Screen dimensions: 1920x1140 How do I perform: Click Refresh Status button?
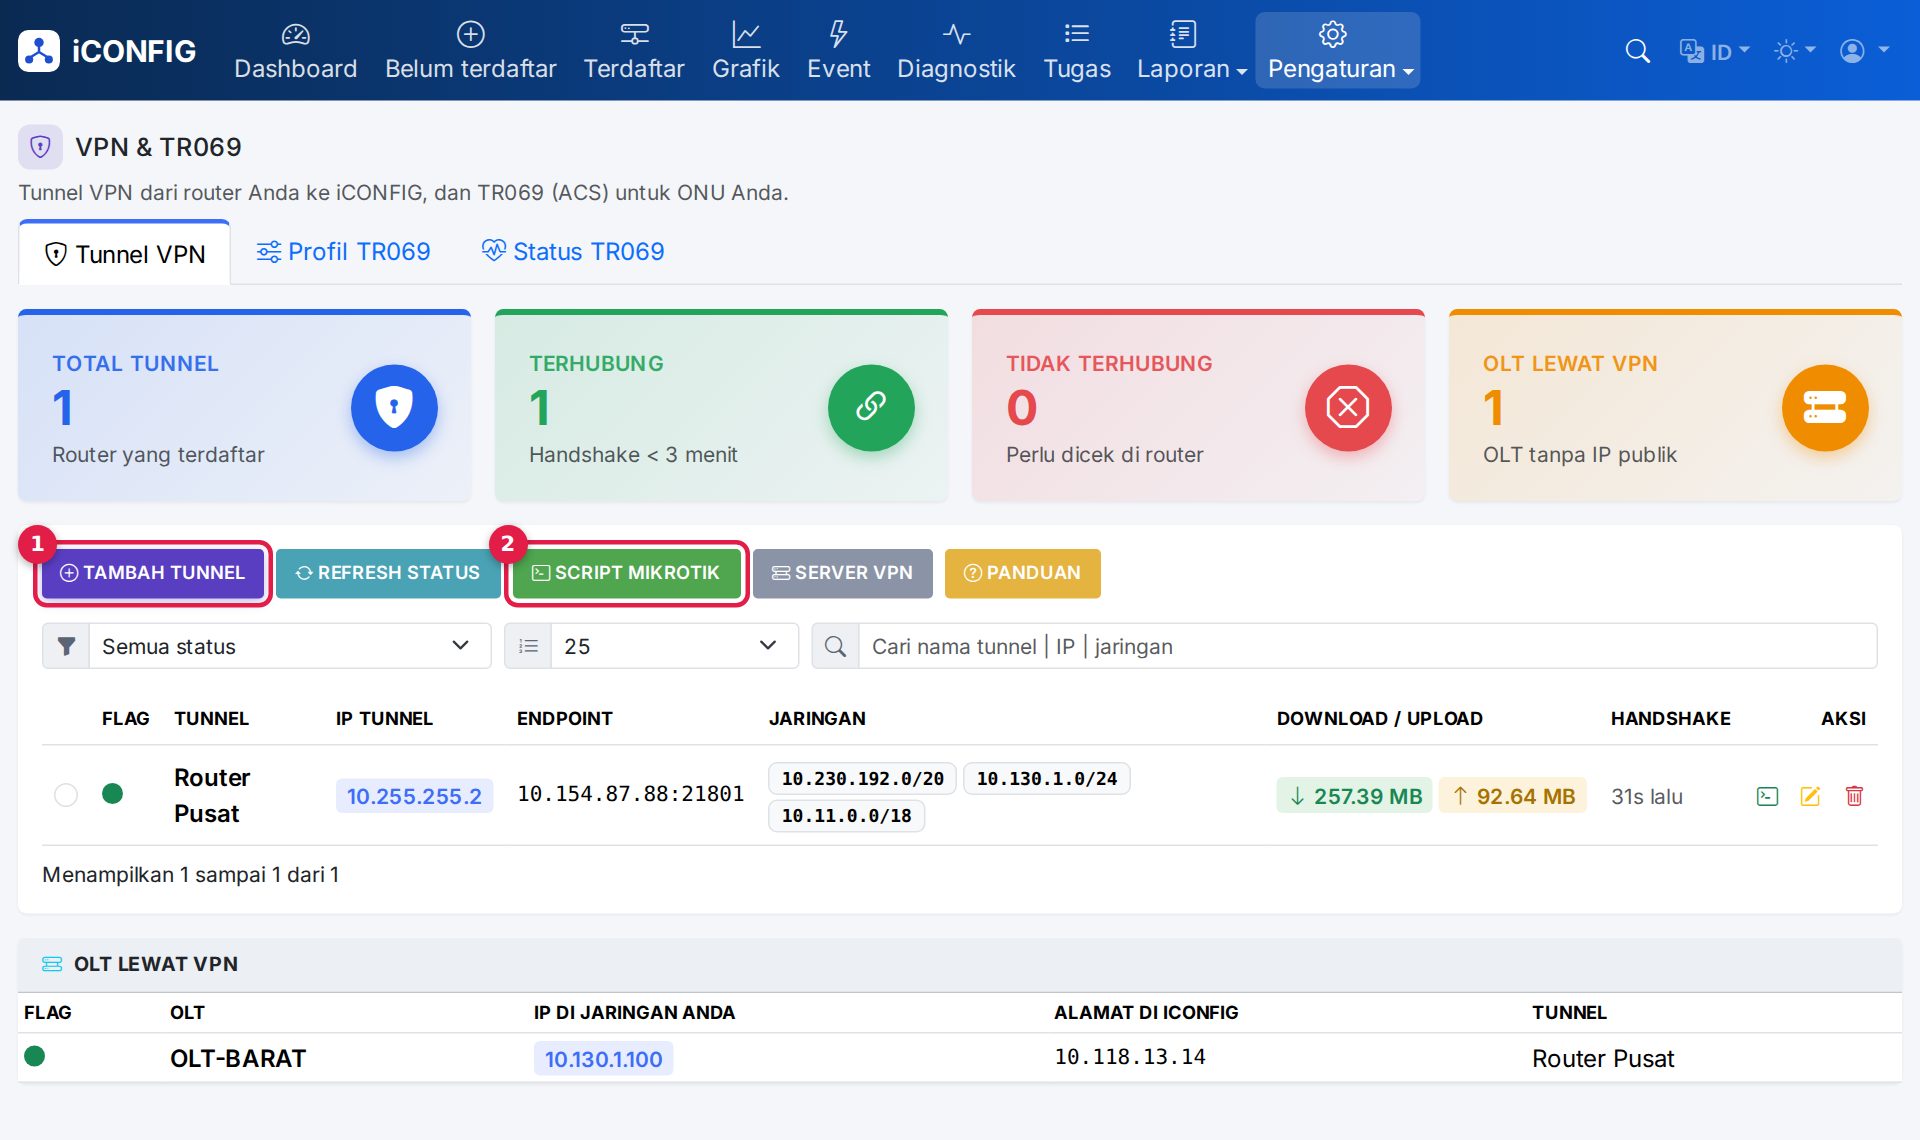coord(388,573)
